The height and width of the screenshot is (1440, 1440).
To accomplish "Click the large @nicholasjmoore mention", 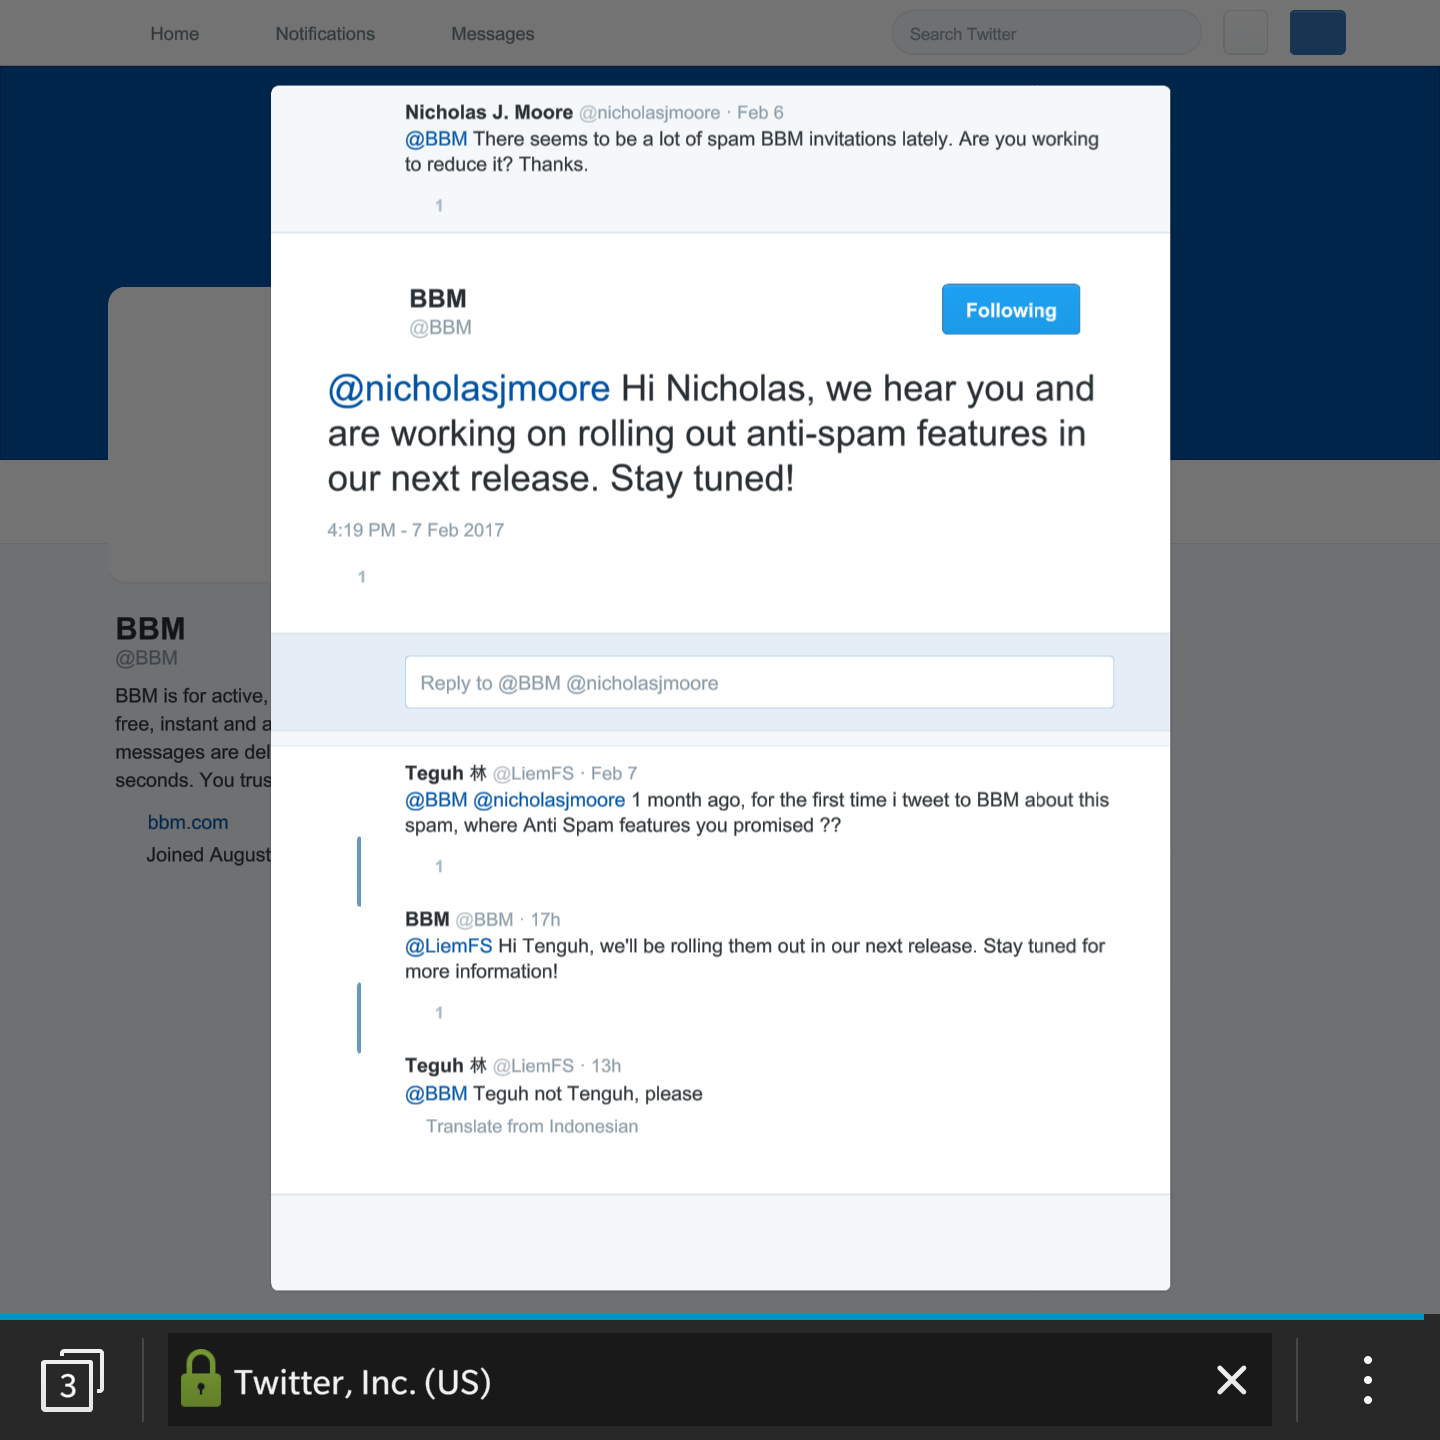I will [x=469, y=388].
